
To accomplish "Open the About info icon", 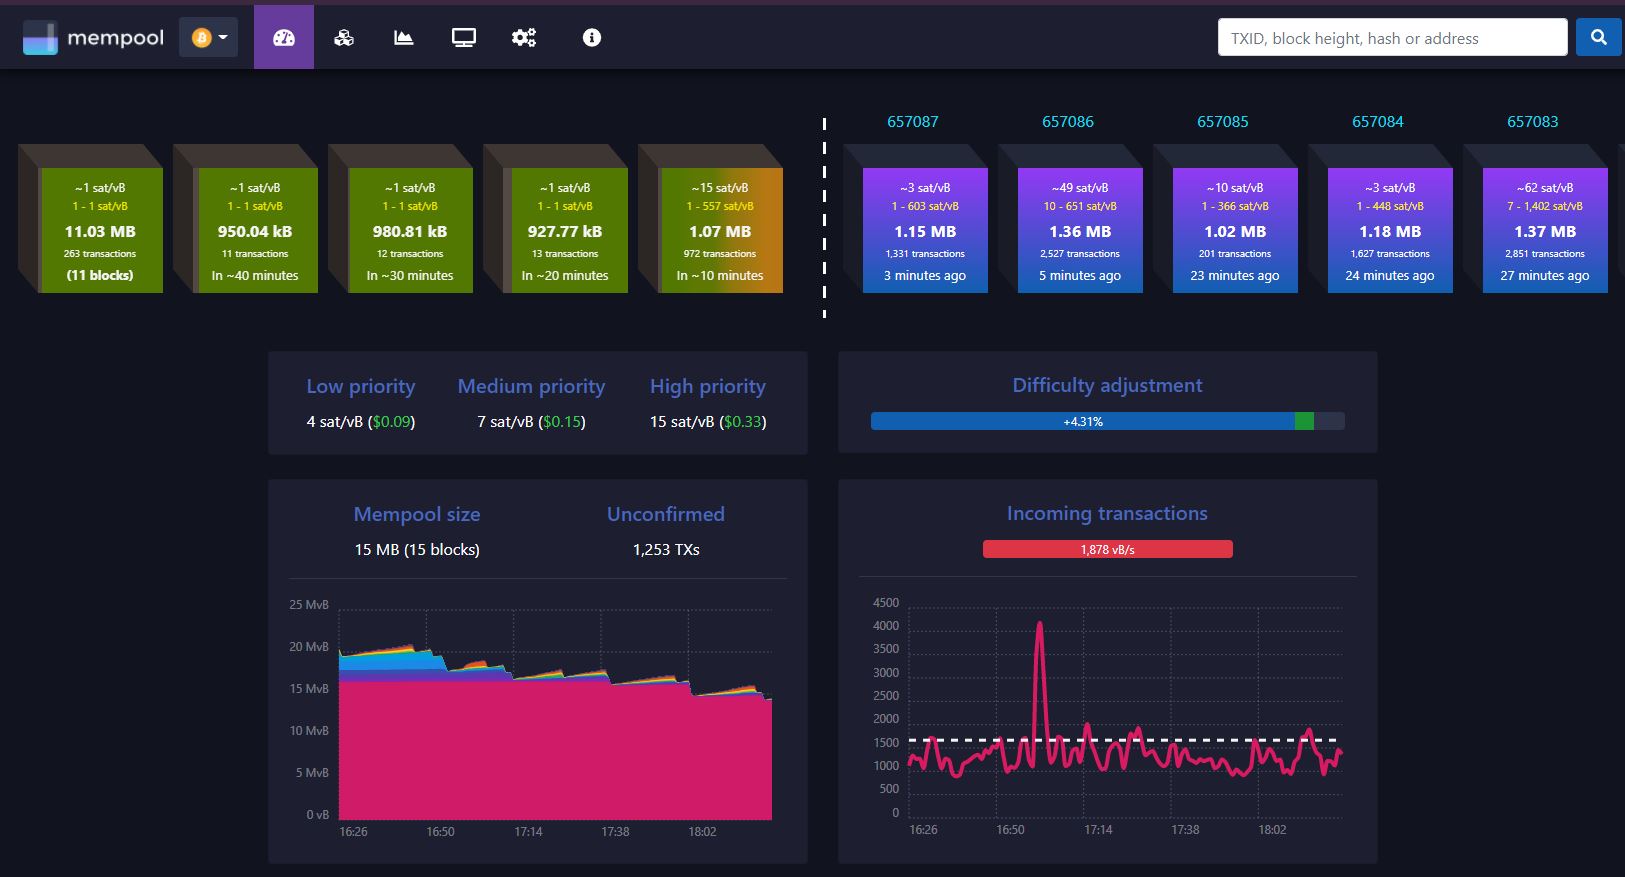I will click(x=592, y=38).
